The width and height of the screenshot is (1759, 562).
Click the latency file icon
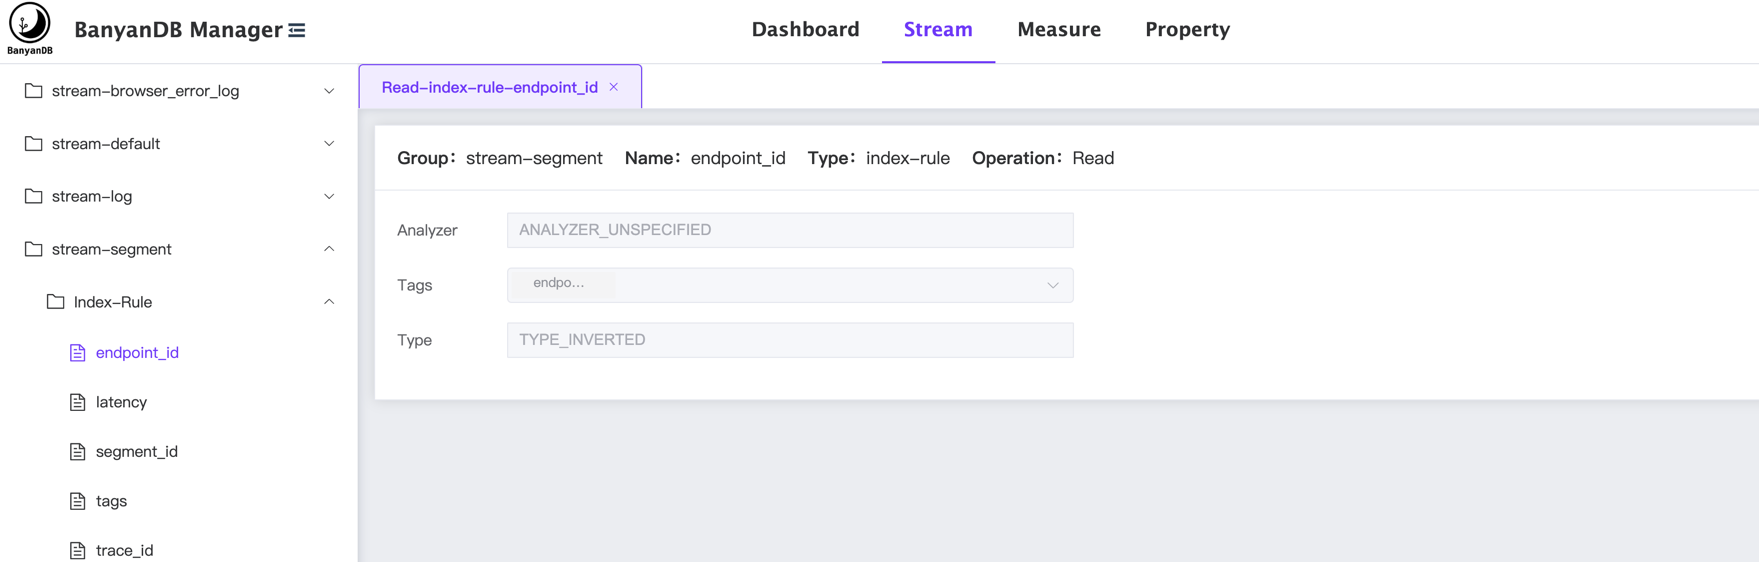[78, 402]
